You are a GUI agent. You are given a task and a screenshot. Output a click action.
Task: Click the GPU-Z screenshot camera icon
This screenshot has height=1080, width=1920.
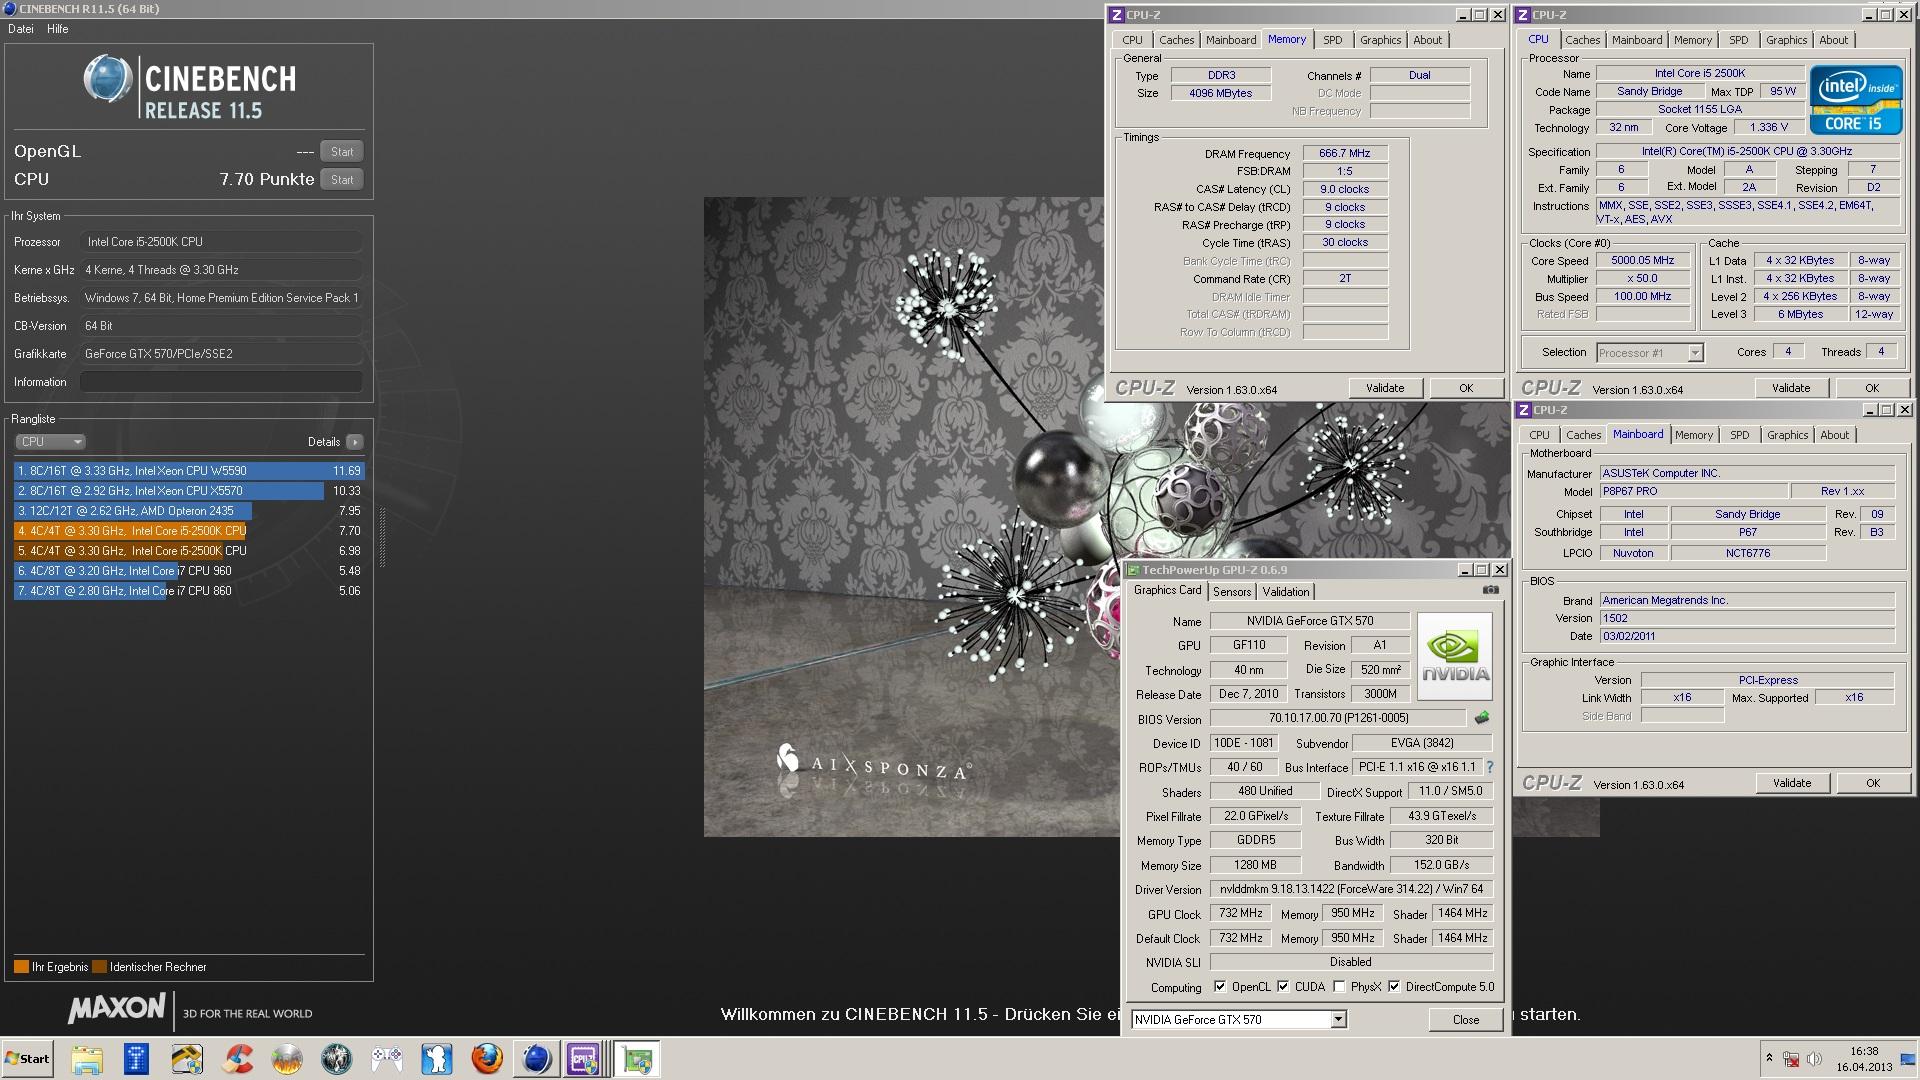pyautogui.click(x=1490, y=590)
